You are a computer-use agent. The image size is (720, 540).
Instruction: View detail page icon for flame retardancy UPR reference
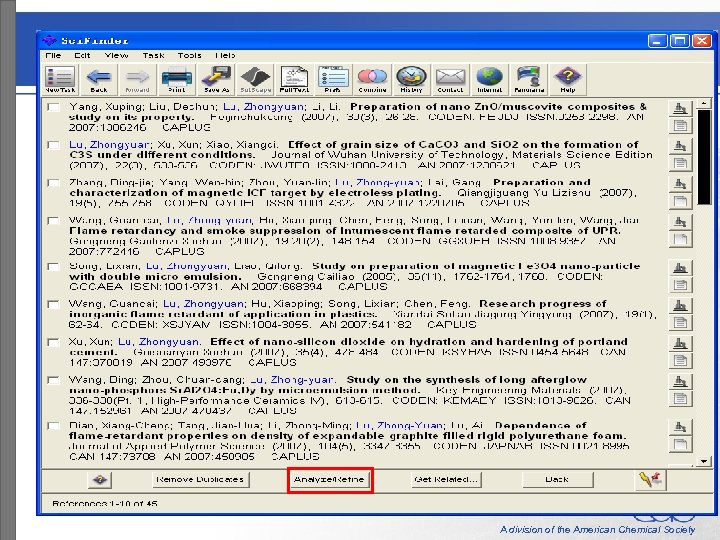pyautogui.click(x=680, y=239)
